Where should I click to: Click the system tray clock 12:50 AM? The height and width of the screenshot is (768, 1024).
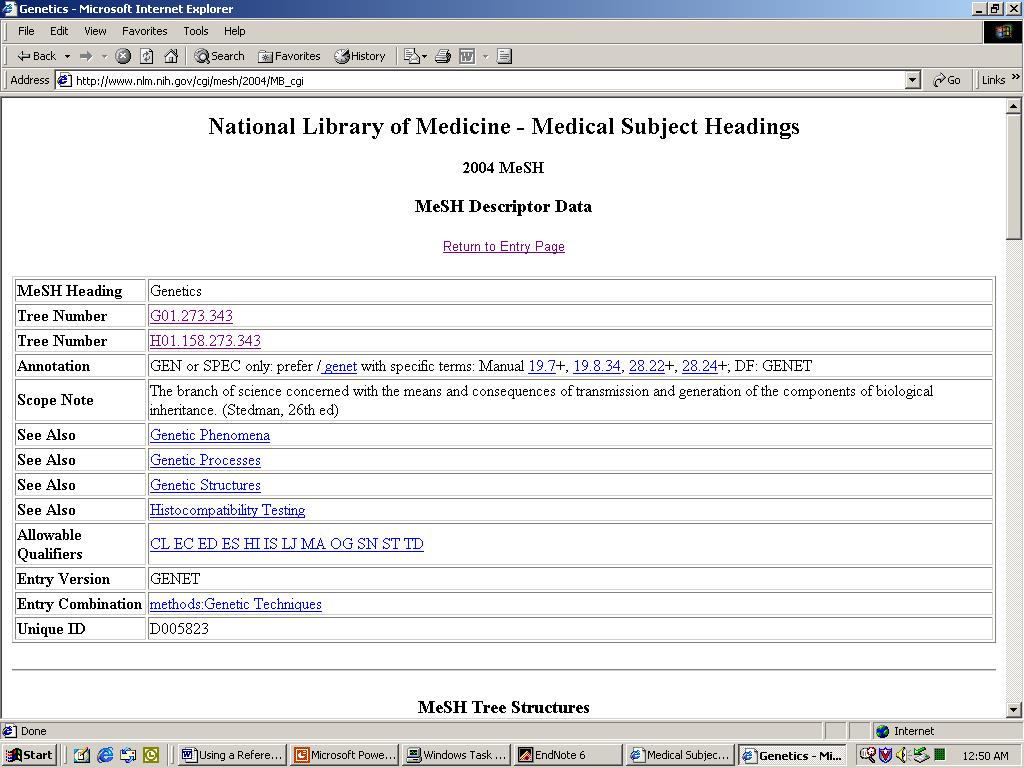[985, 756]
